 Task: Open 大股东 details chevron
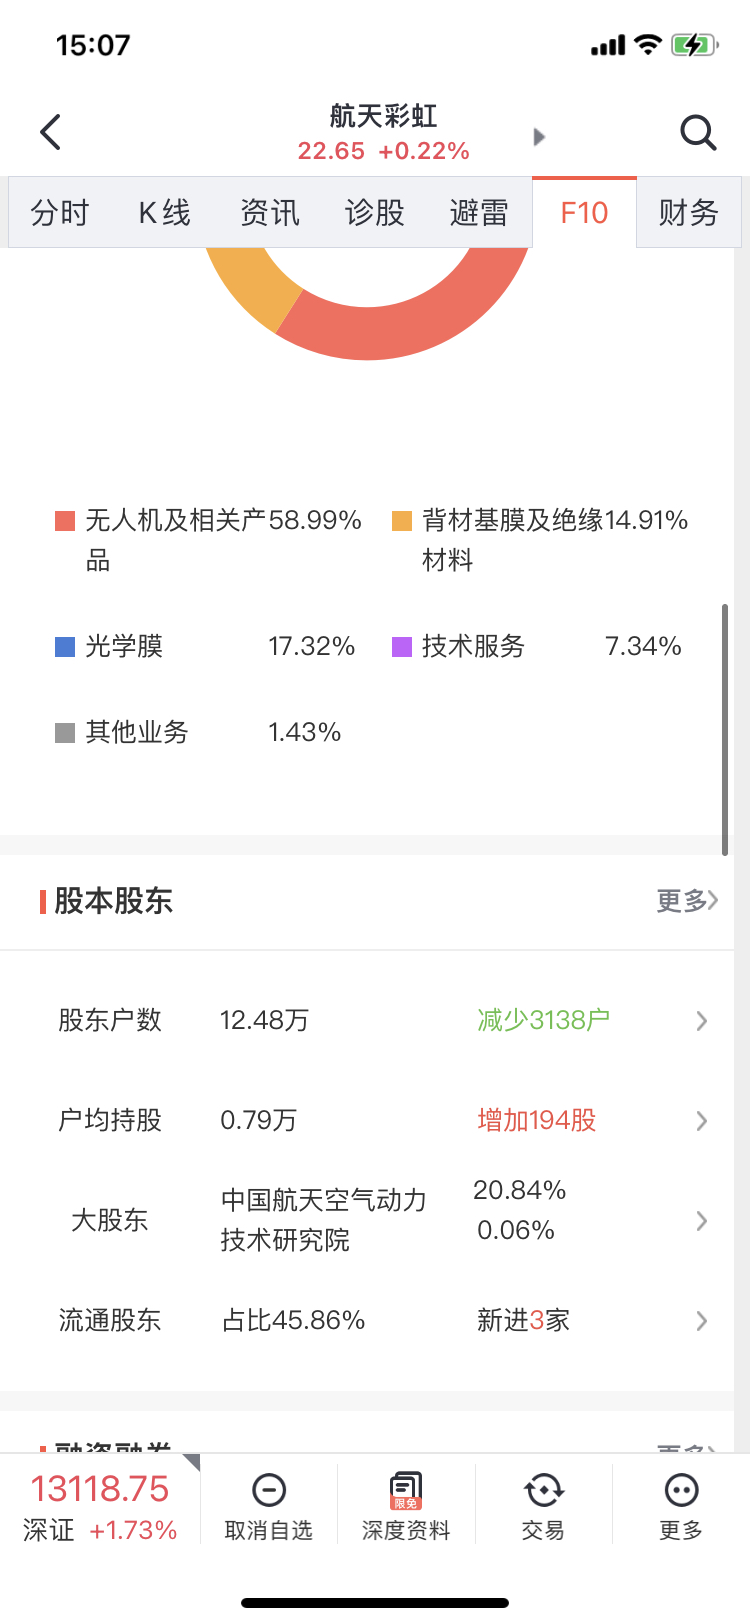click(702, 1221)
